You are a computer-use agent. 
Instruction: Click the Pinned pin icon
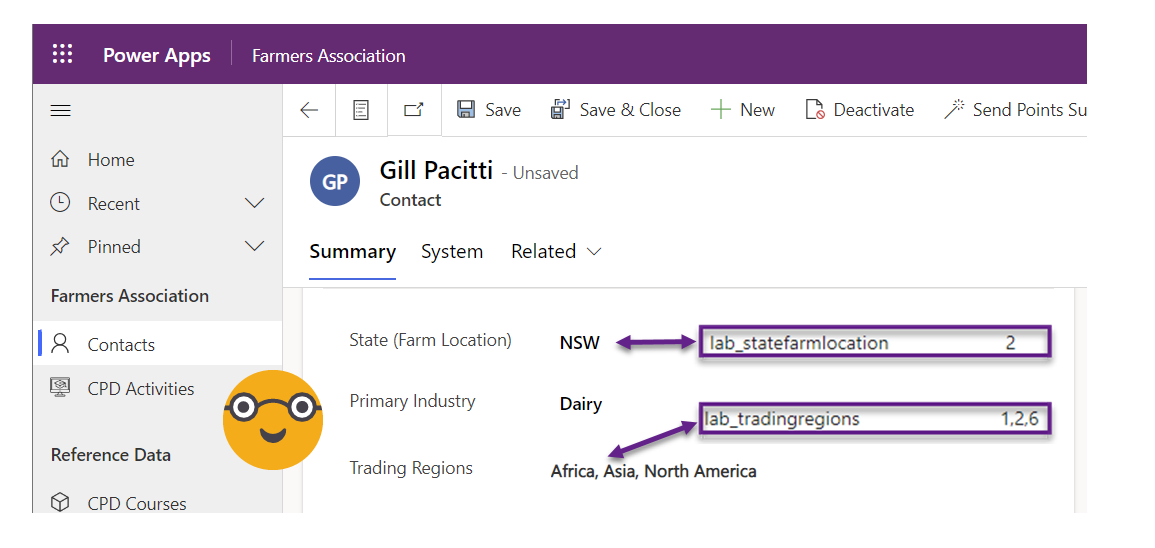coord(60,247)
